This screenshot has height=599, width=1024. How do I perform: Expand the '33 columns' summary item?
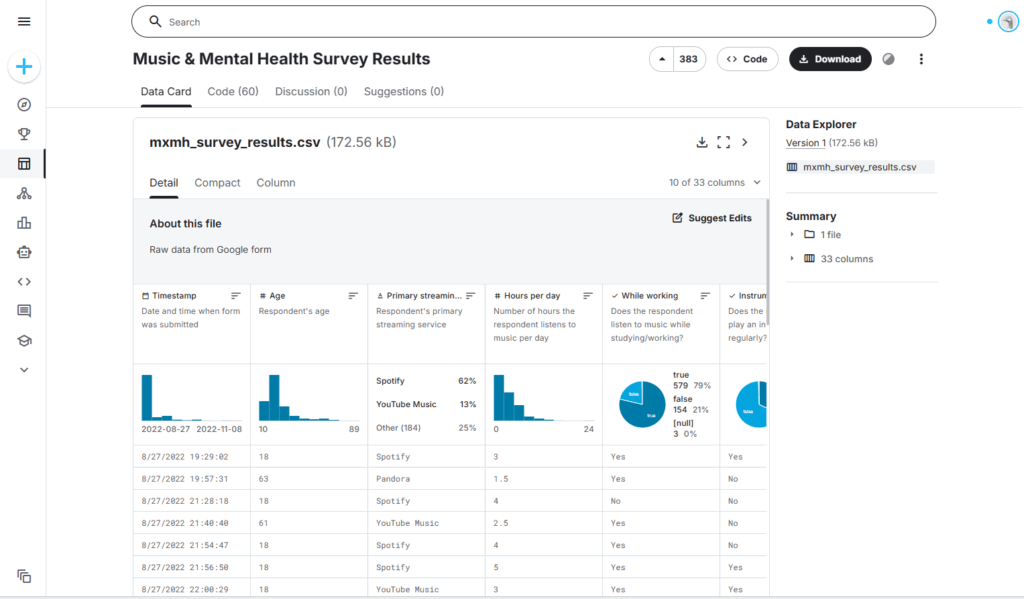(793, 259)
